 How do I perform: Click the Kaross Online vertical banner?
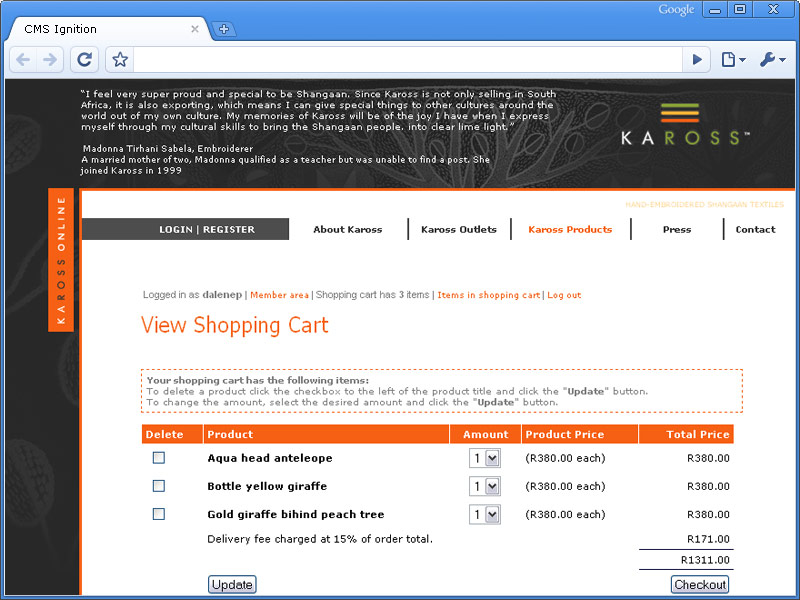coord(61,260)
